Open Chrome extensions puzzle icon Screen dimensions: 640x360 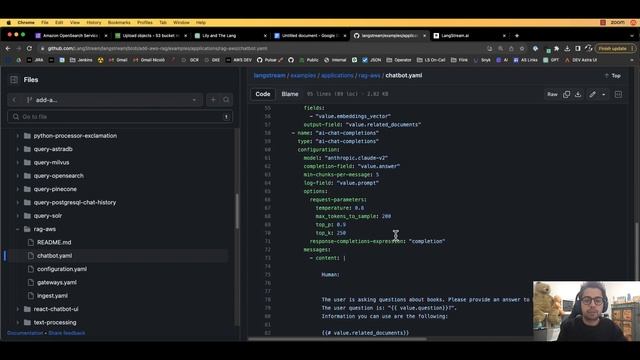[x=556, y=48]
